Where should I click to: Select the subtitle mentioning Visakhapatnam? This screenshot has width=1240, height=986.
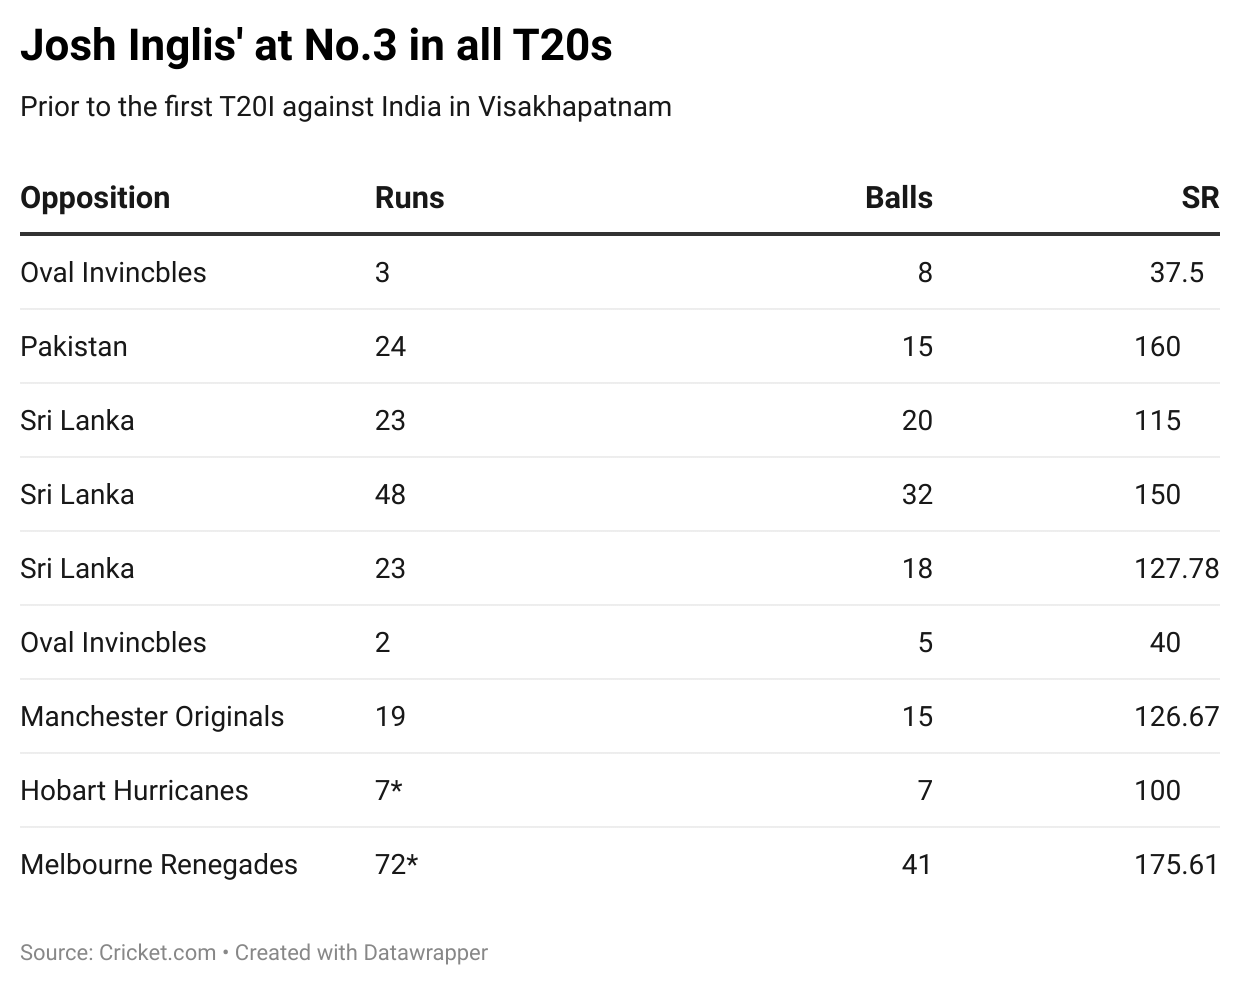346,106
